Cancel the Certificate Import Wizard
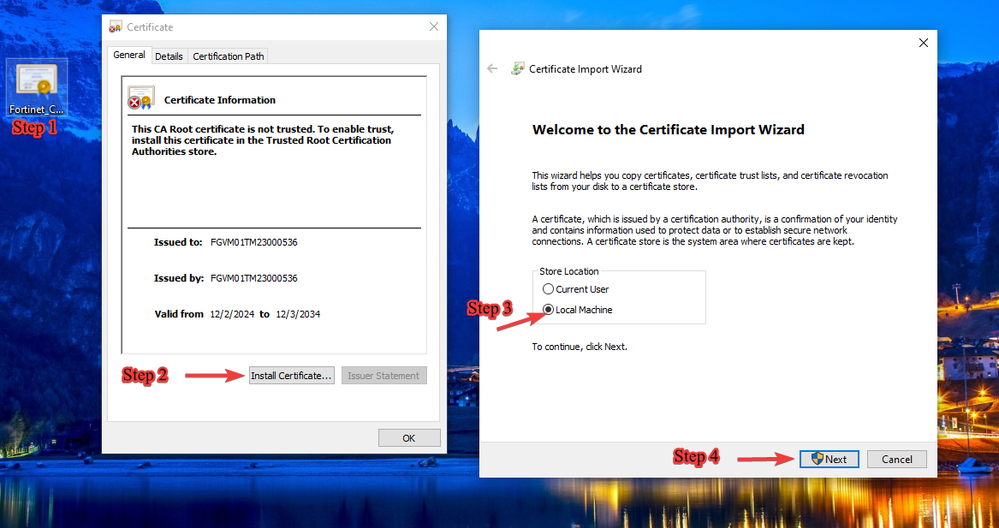Screen dimensions: 999x528 tap(897, 459)
